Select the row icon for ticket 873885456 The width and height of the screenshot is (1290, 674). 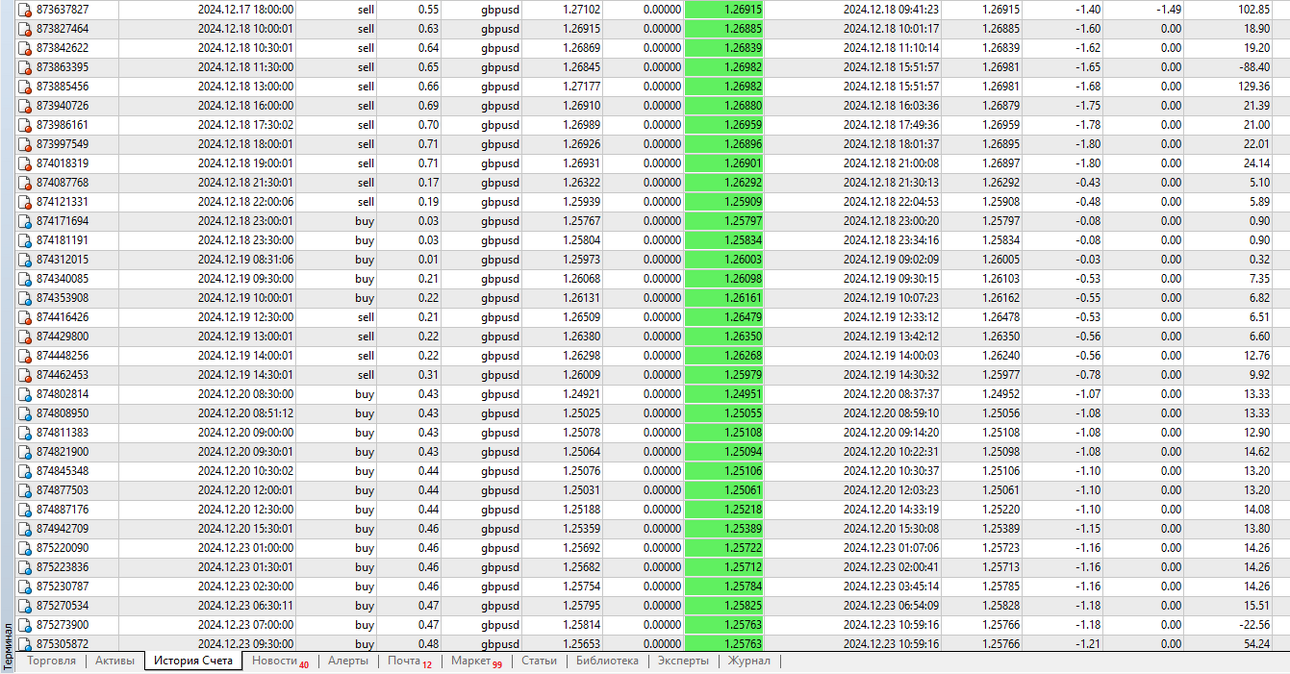click(x=25, y=87)
